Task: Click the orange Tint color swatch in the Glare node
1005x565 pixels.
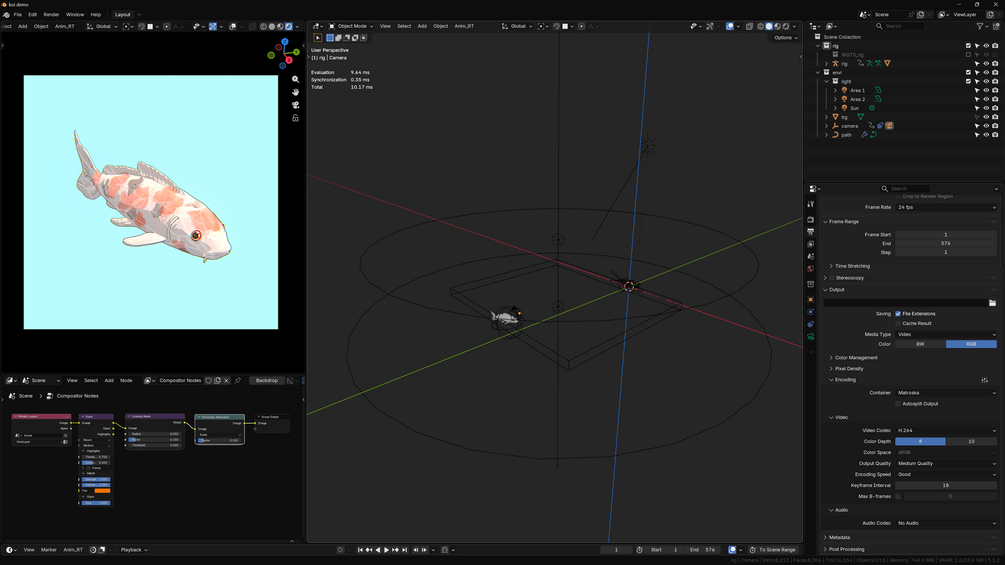Action: 103,491
